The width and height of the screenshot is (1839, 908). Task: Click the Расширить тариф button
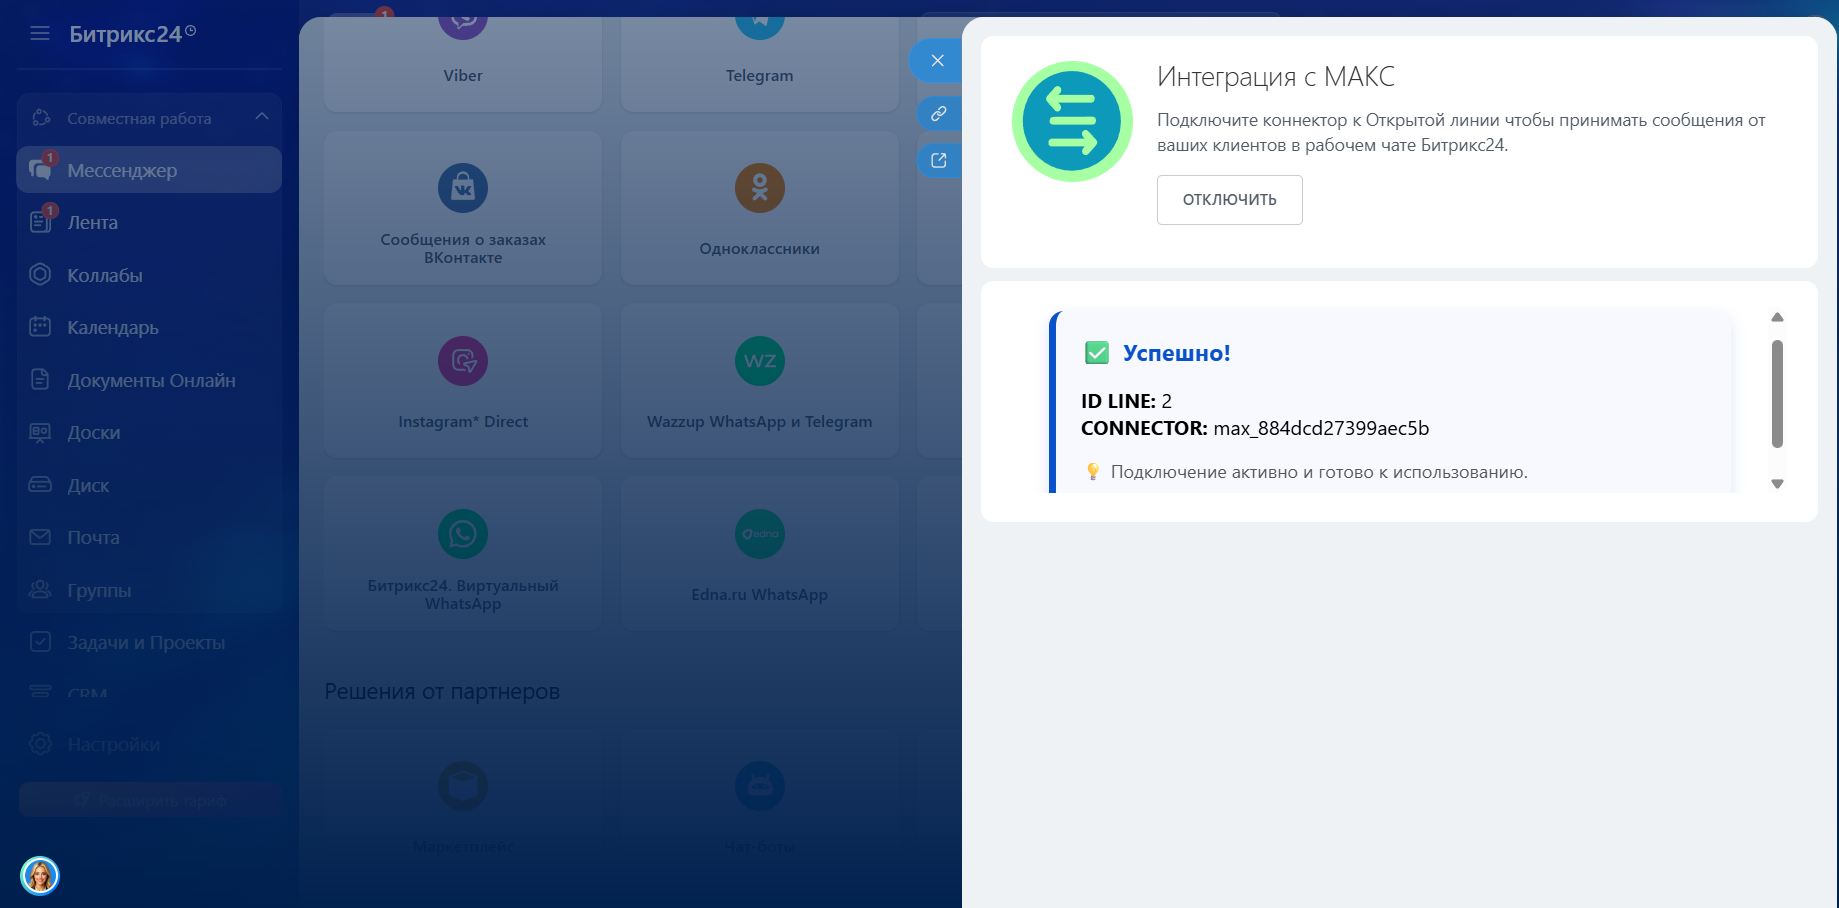150,800
